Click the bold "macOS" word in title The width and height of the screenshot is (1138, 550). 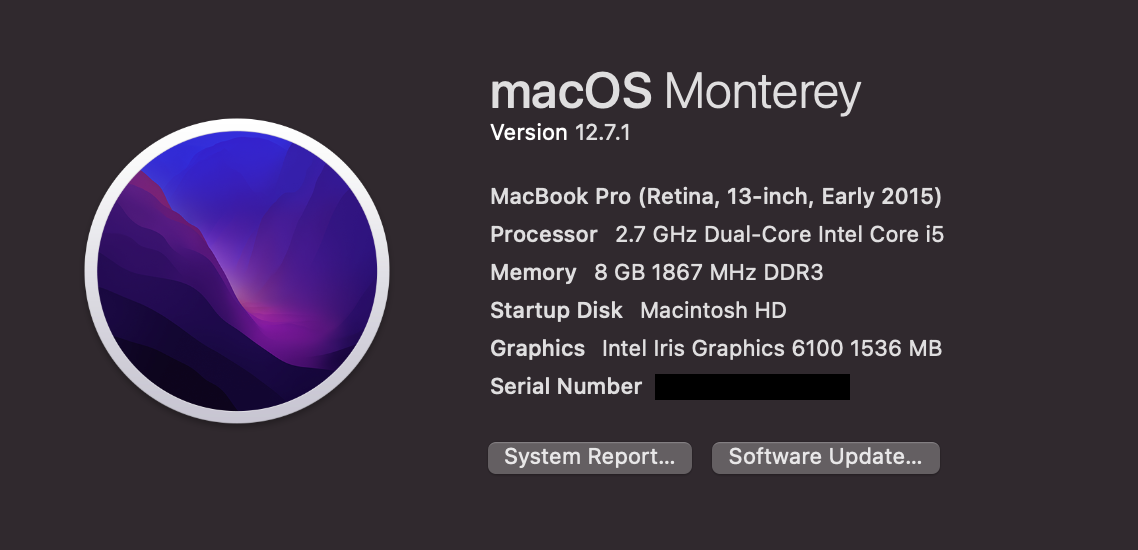pos(571,93)
